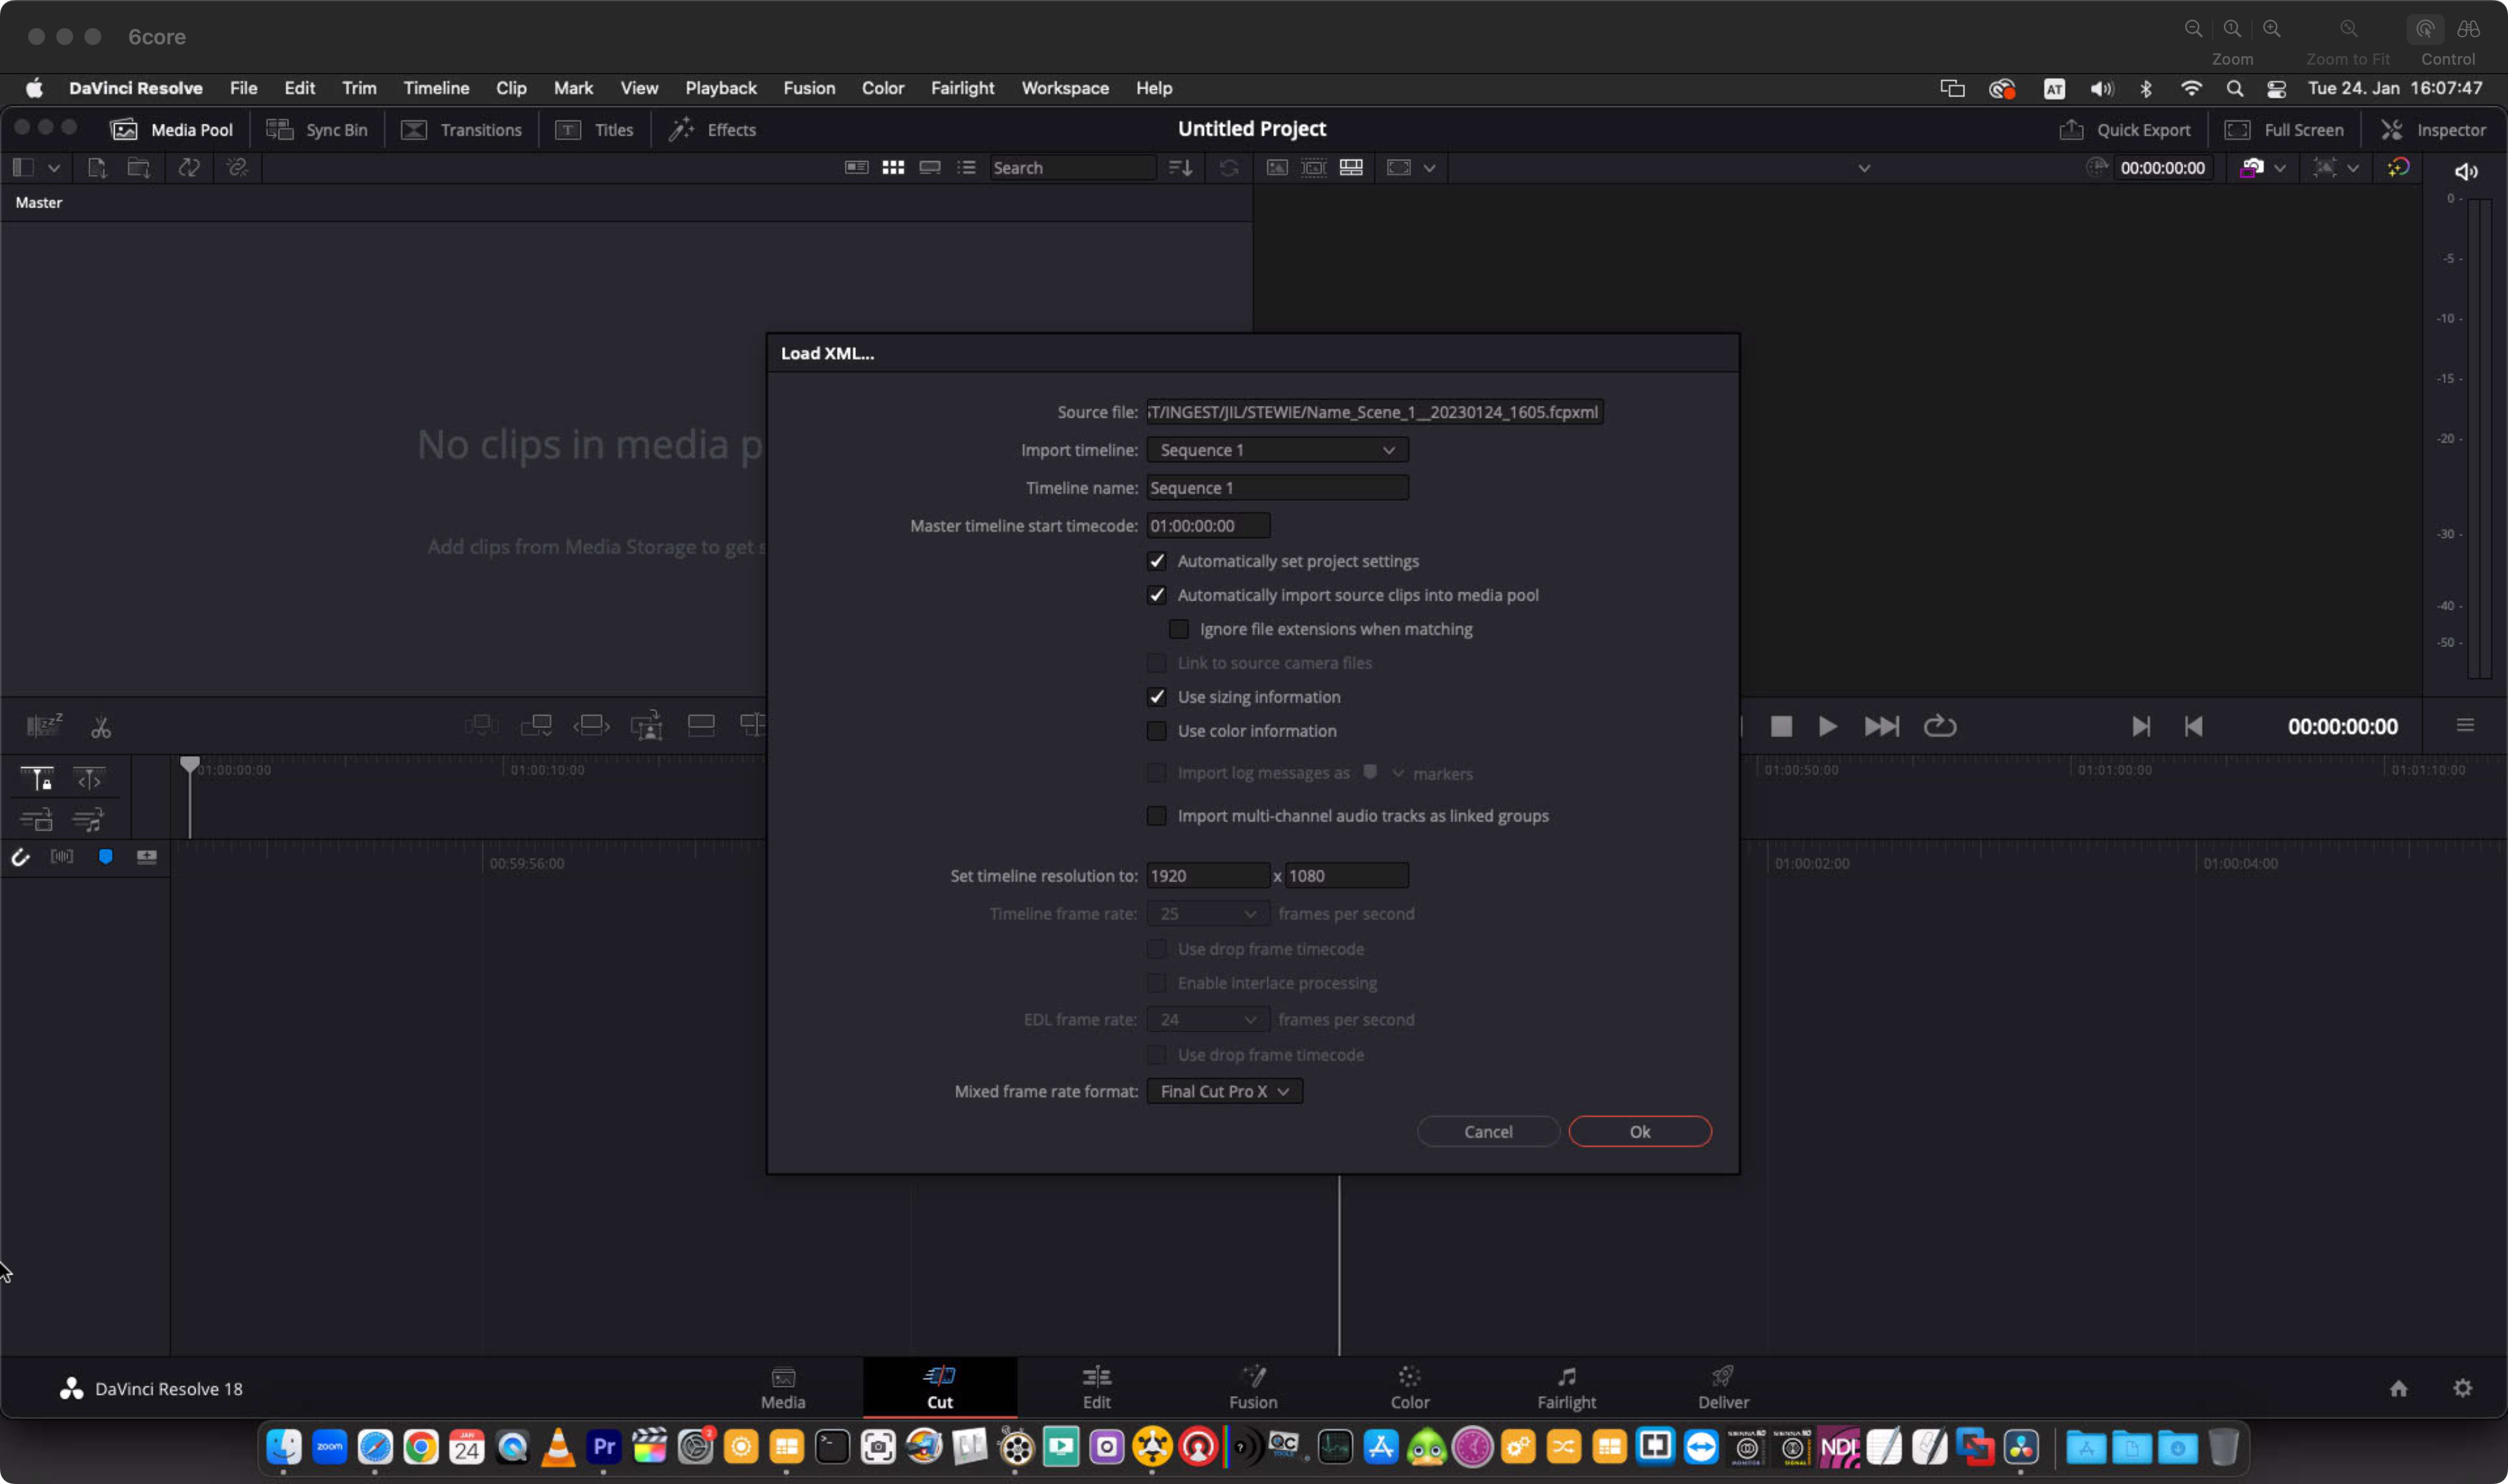Open the Titles panel
2508x1484 pixels.
[x=594, y=130]
